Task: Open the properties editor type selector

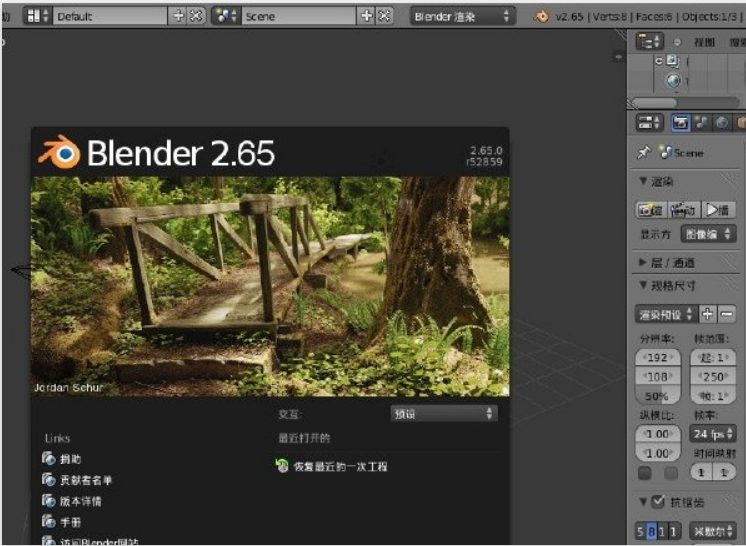Action: [649, 123]
